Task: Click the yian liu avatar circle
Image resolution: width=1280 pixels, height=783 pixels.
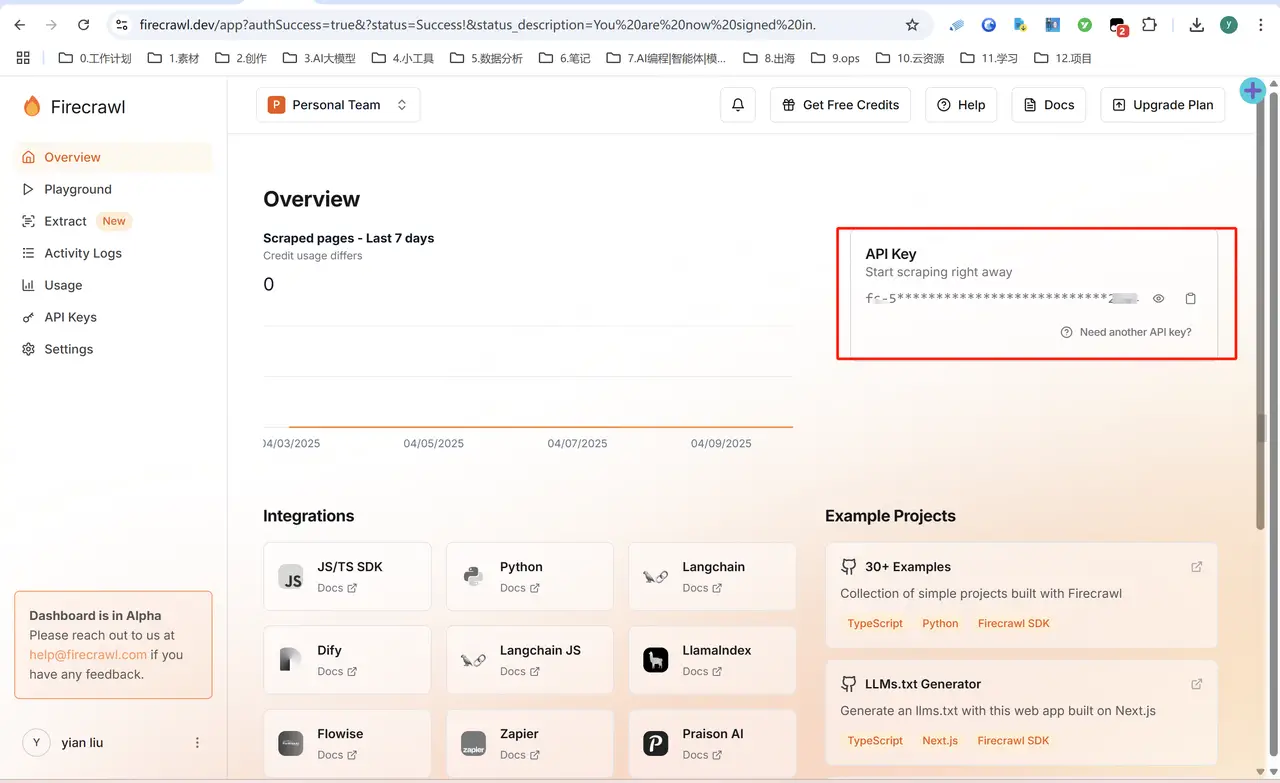Action: [x=36, y=743]
